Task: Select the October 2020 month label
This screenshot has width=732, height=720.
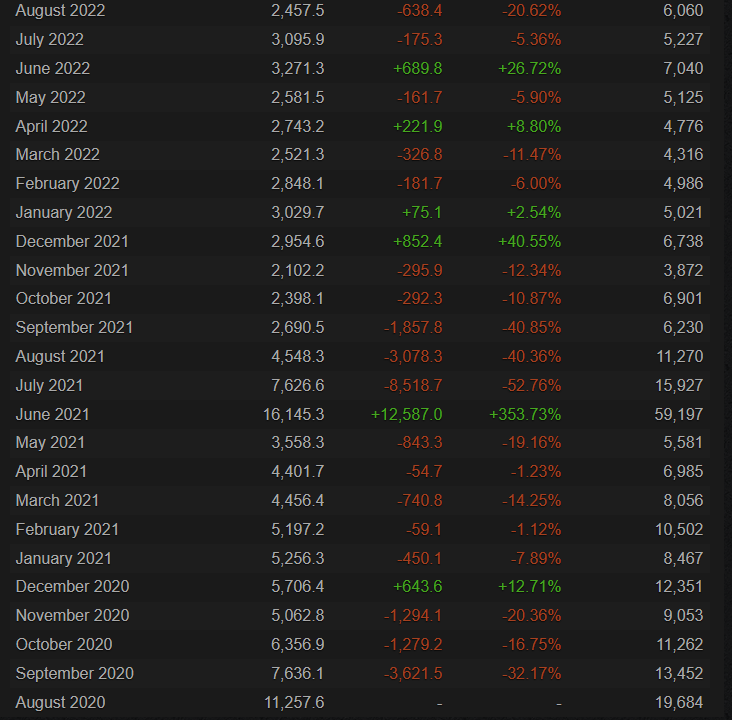Action: coord(64,644)
